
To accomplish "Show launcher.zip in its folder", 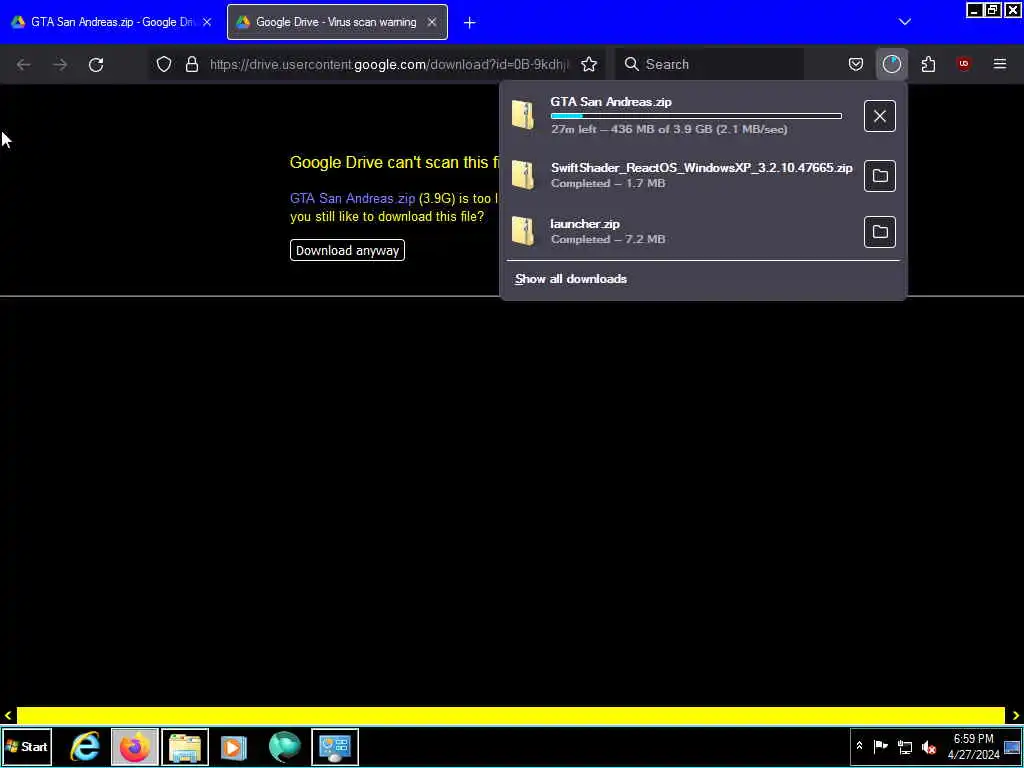I will 880,232.
